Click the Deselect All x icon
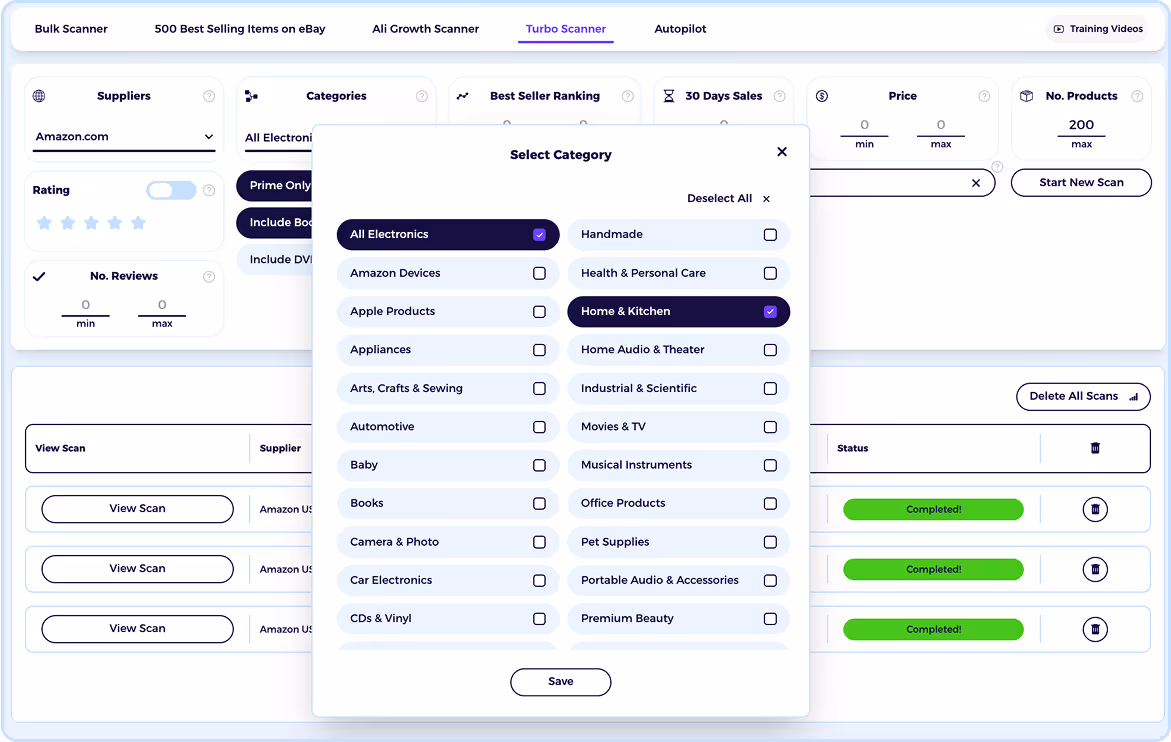Screen dimensions: 1171x742 point(766,199)
